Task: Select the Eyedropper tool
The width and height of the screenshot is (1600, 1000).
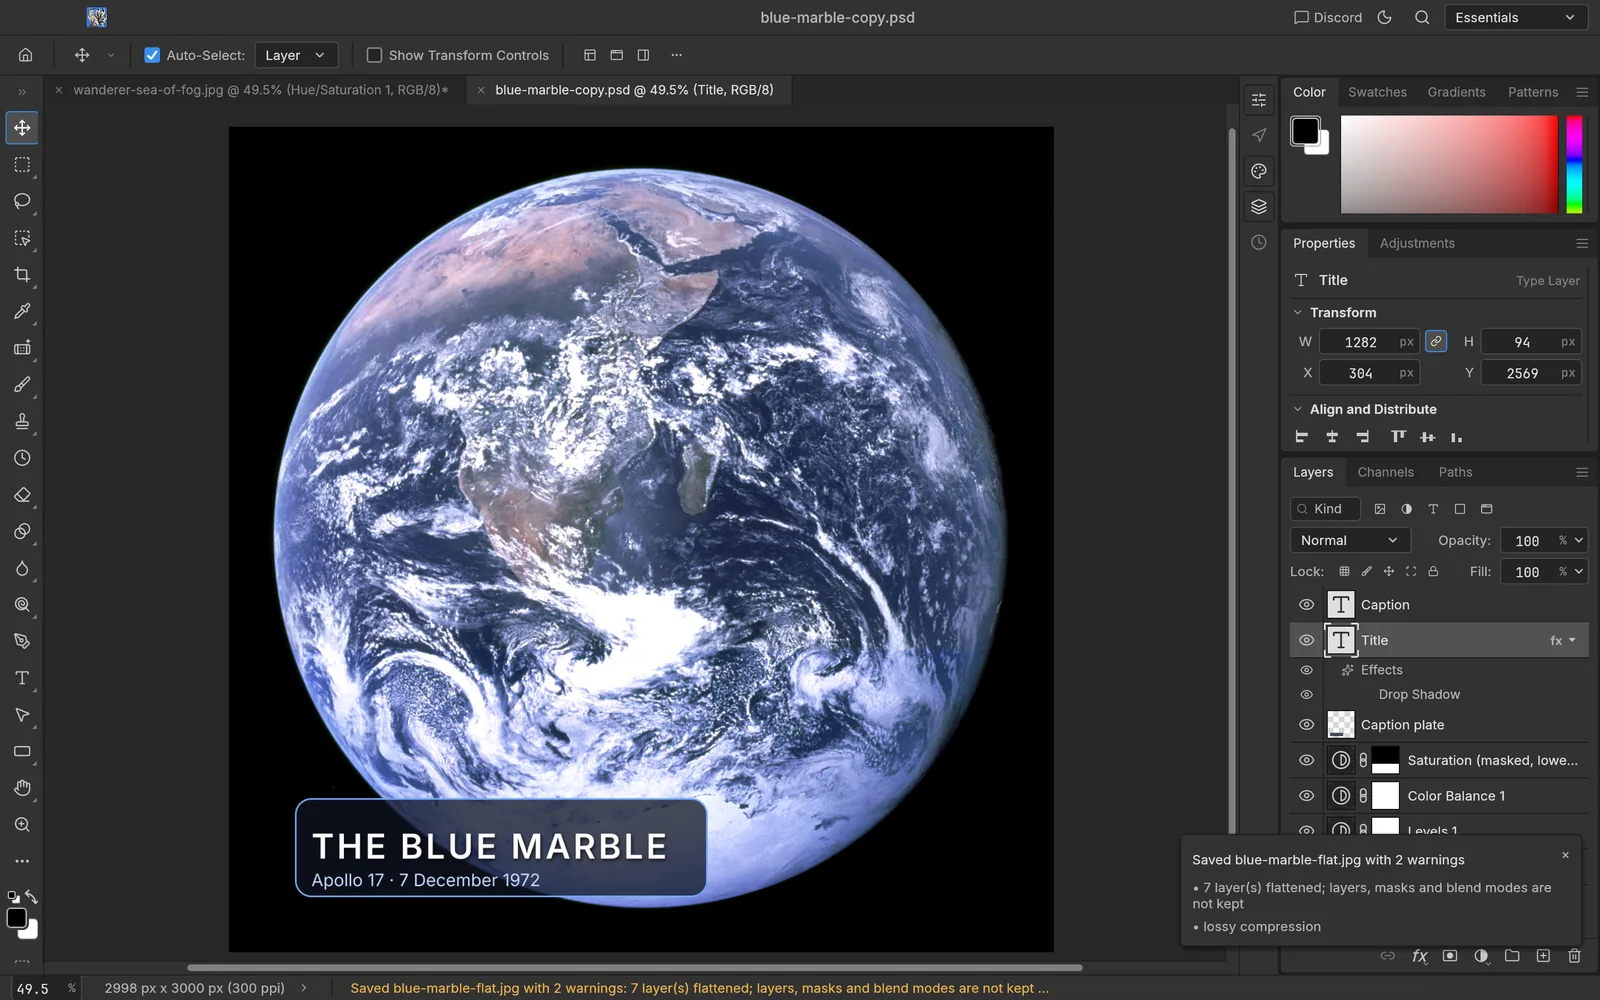Action: (x=22, y=311)
